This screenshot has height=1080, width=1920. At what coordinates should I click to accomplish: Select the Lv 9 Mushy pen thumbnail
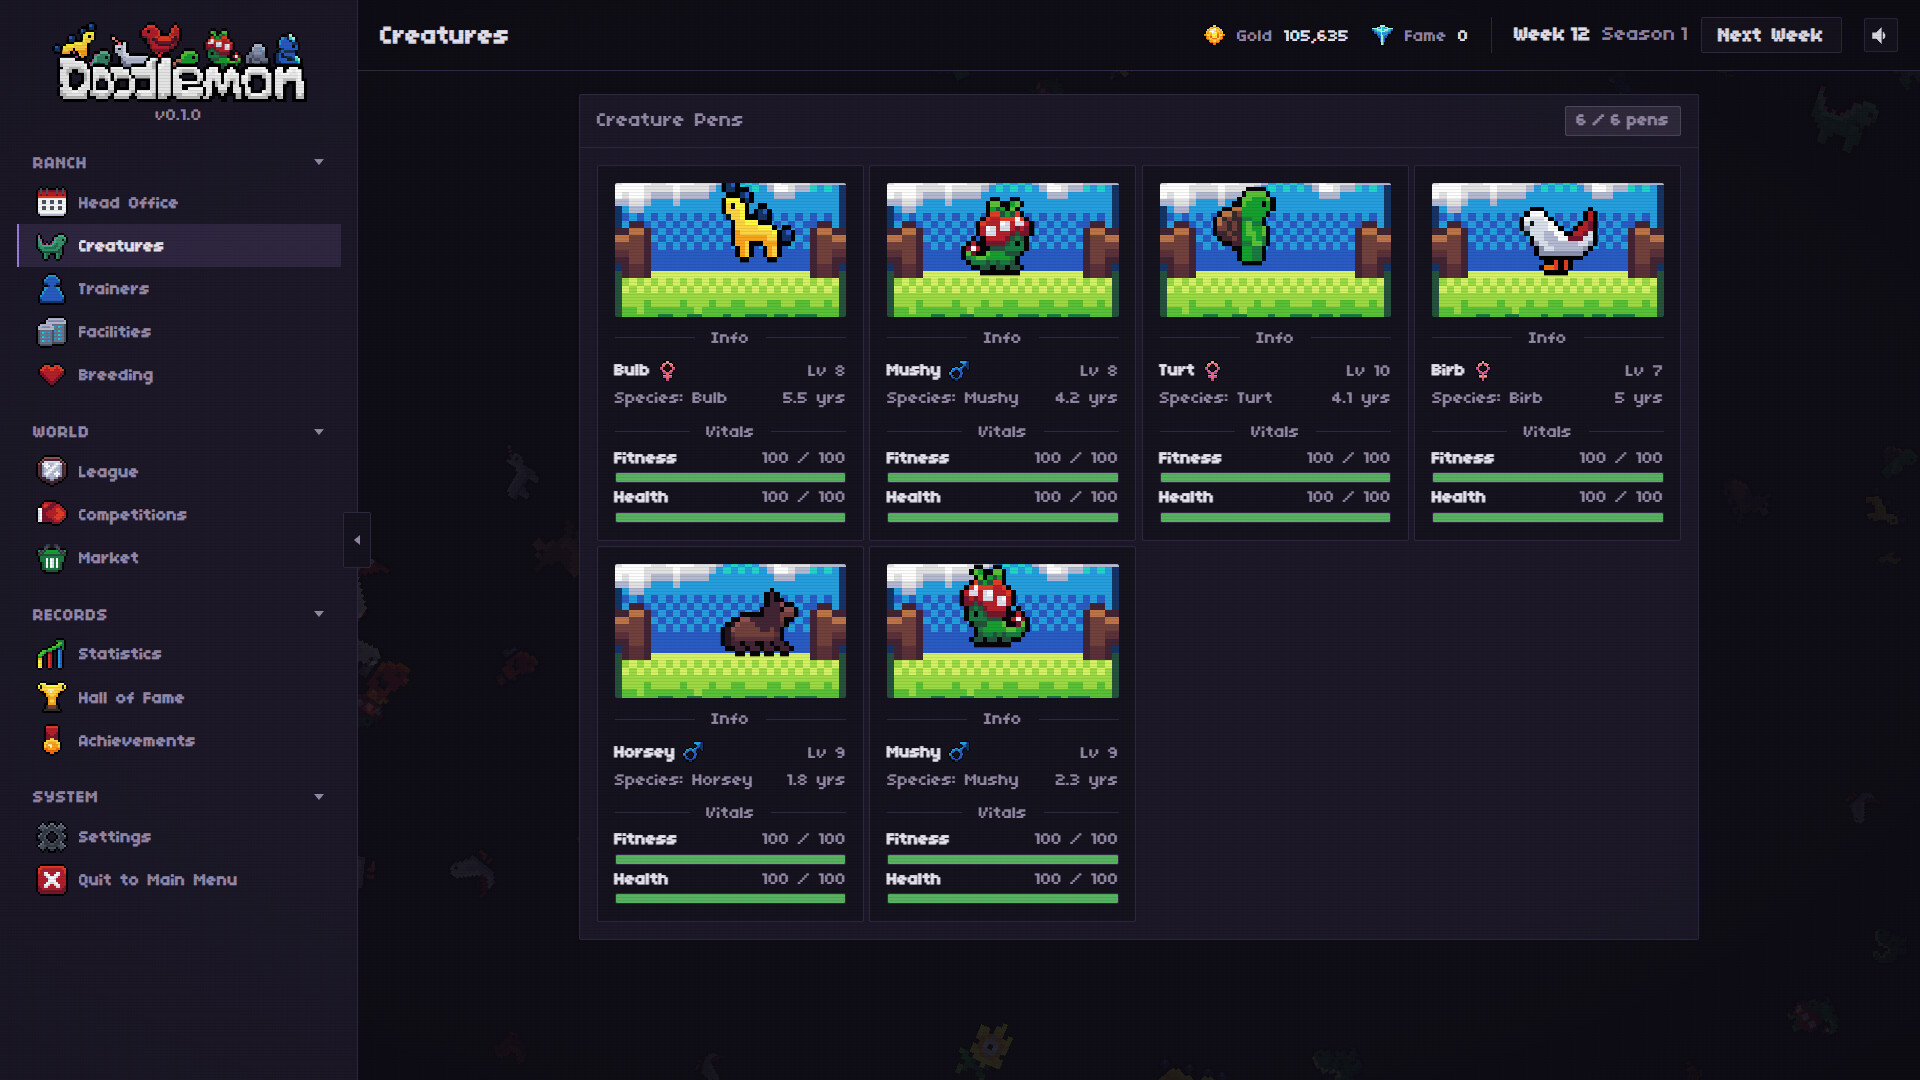(x=1002, y=631)
